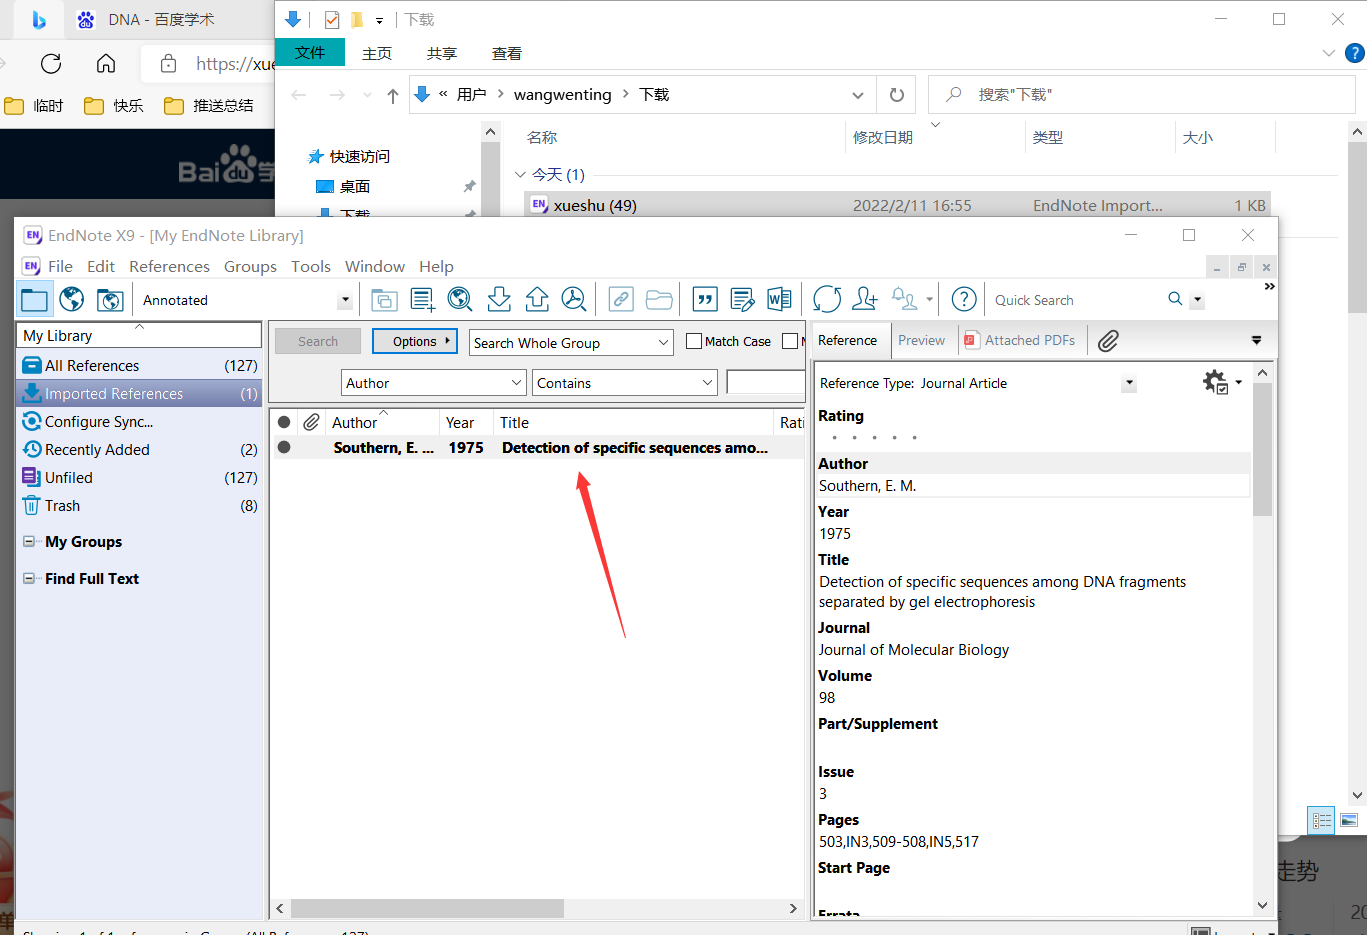The height and width of the screenshot is (935, 1367).
Task: Open File menu in EndNote
Action: 60,266
